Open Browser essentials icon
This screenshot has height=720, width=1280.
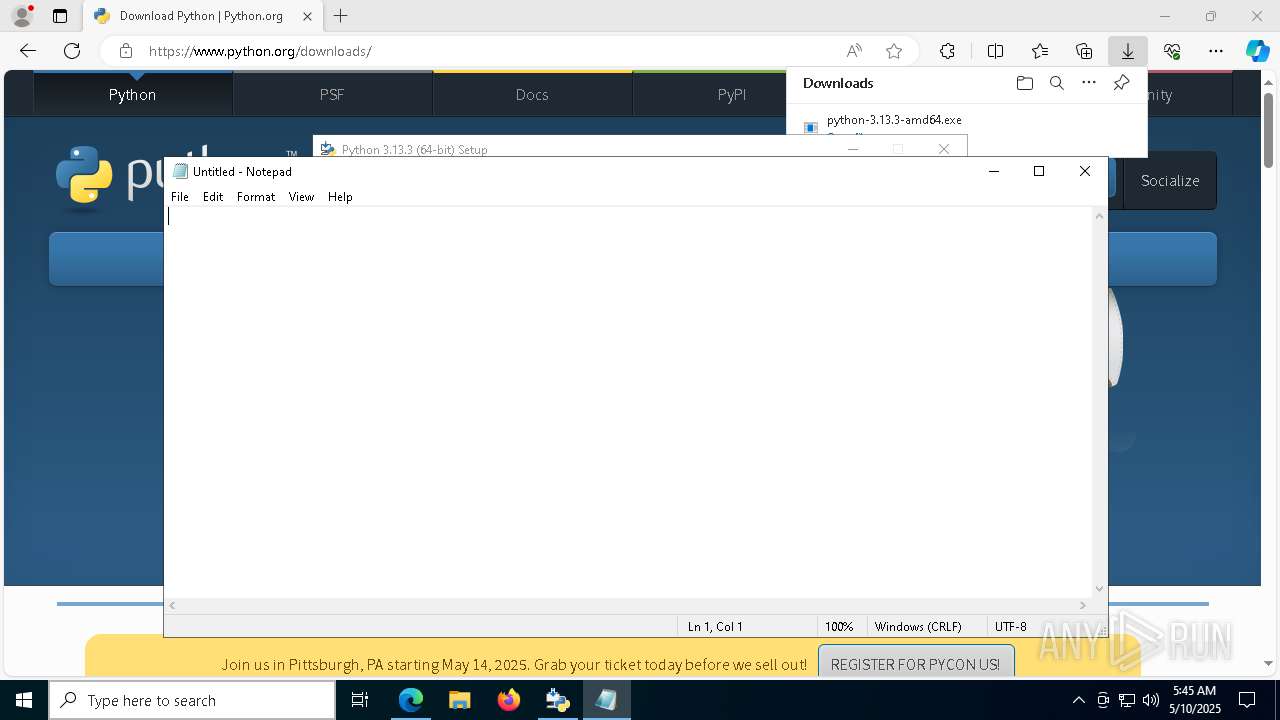[x=1172, y=51]
